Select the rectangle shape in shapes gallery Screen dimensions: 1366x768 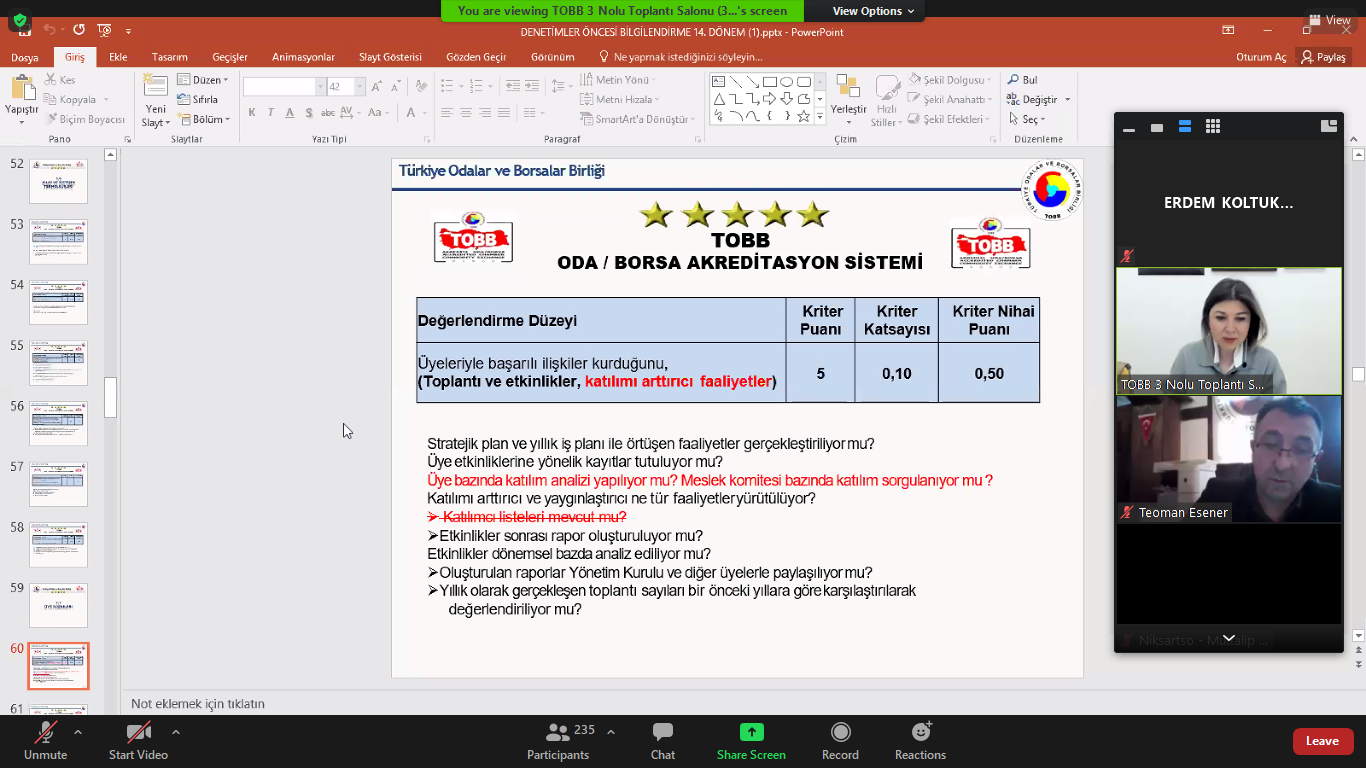[x=769, y=82]
